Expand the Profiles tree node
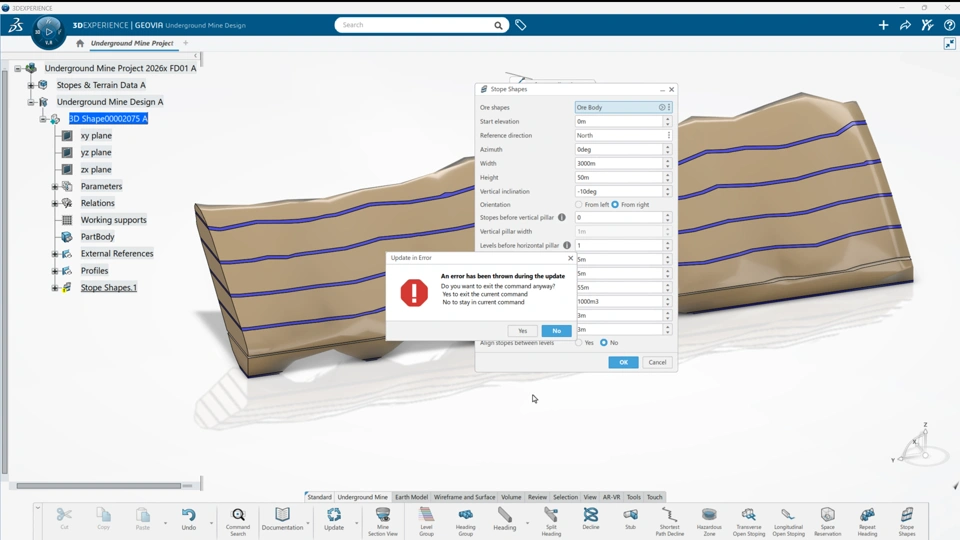The image size is (960, 540). [x=54, y=271]
